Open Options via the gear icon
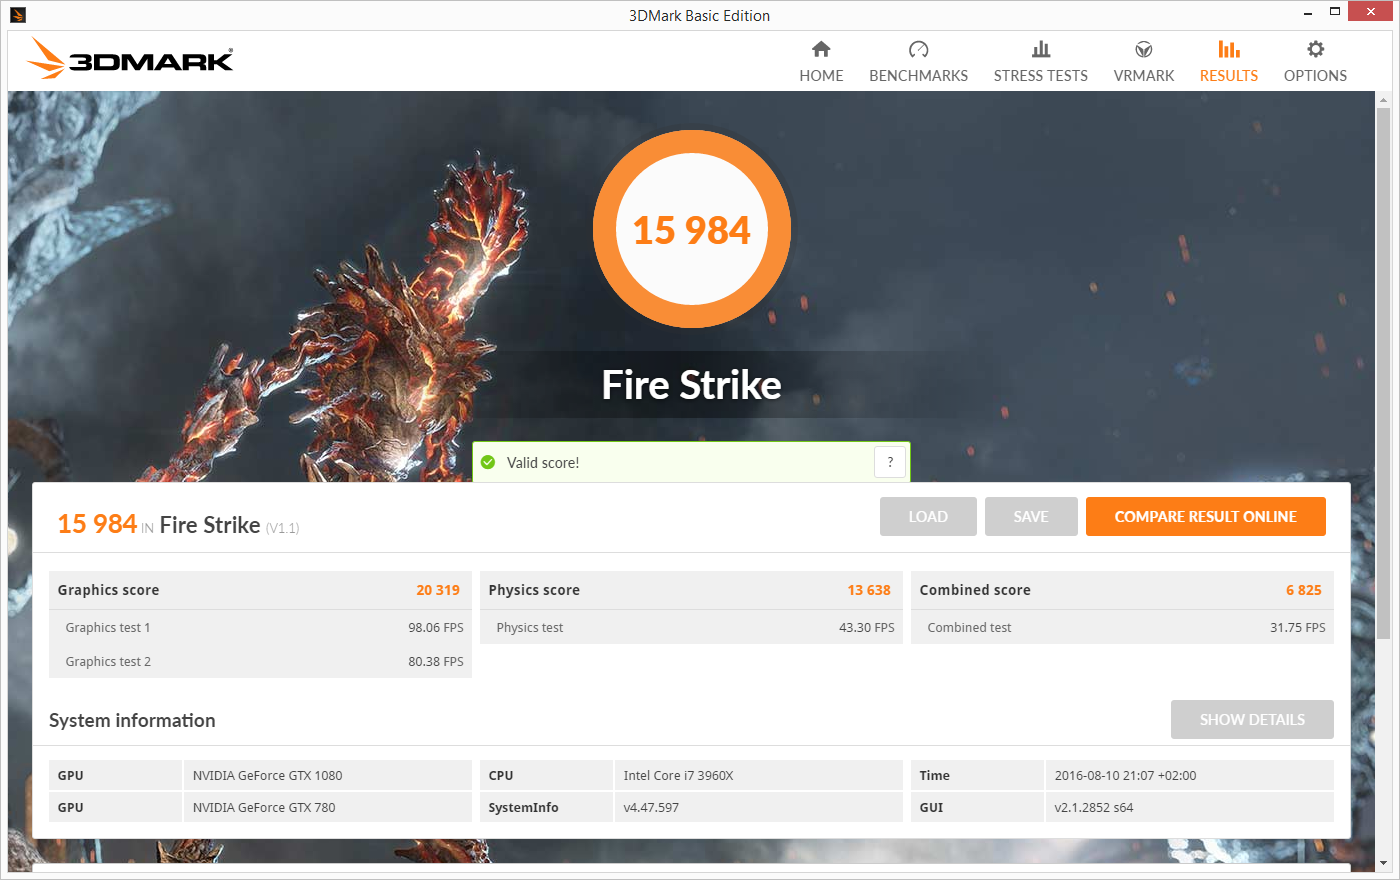Viewport: 1400px width, 880px height. coord(1315,60)
